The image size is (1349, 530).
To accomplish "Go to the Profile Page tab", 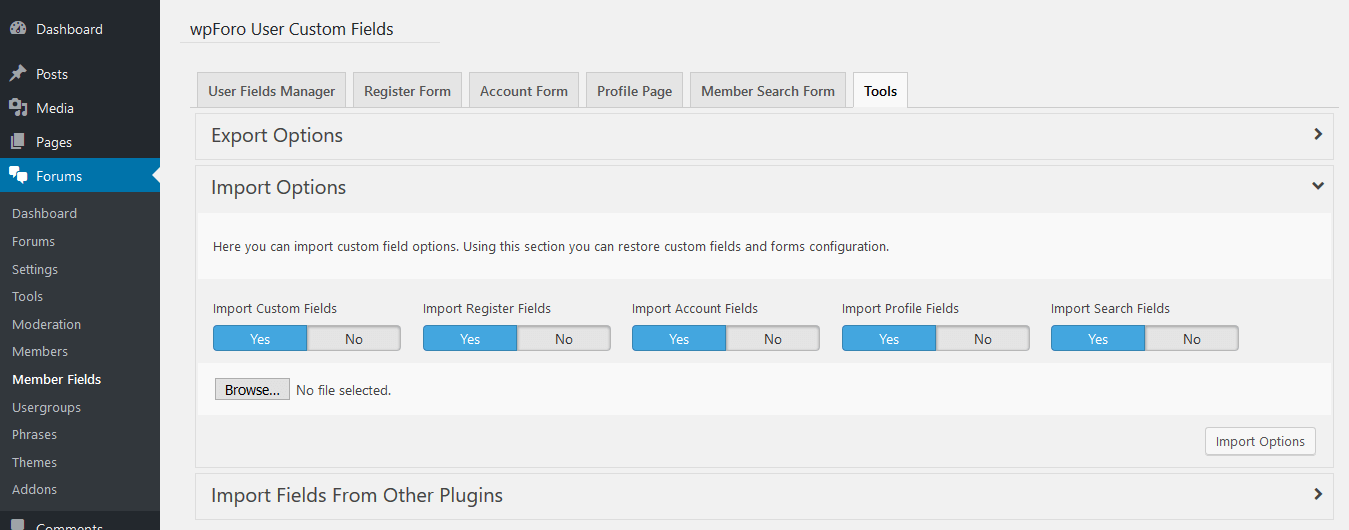I will tap(634, 91).
